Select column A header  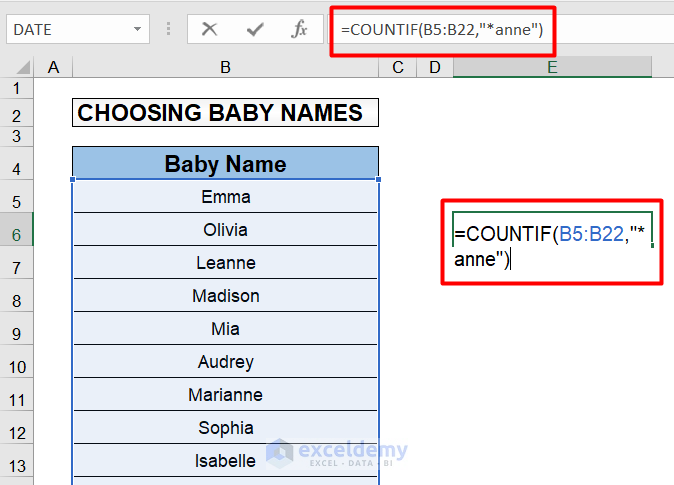point(53,68)
